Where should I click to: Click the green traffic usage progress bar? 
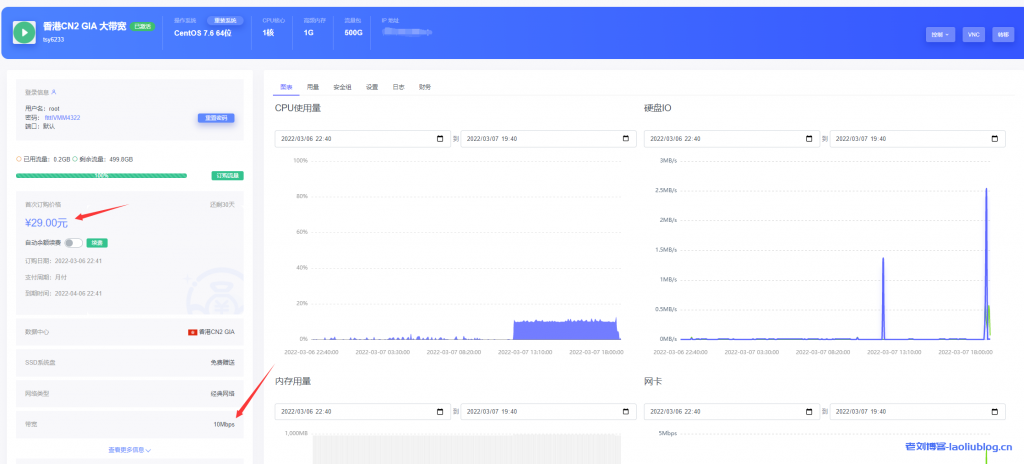[100, 175]
